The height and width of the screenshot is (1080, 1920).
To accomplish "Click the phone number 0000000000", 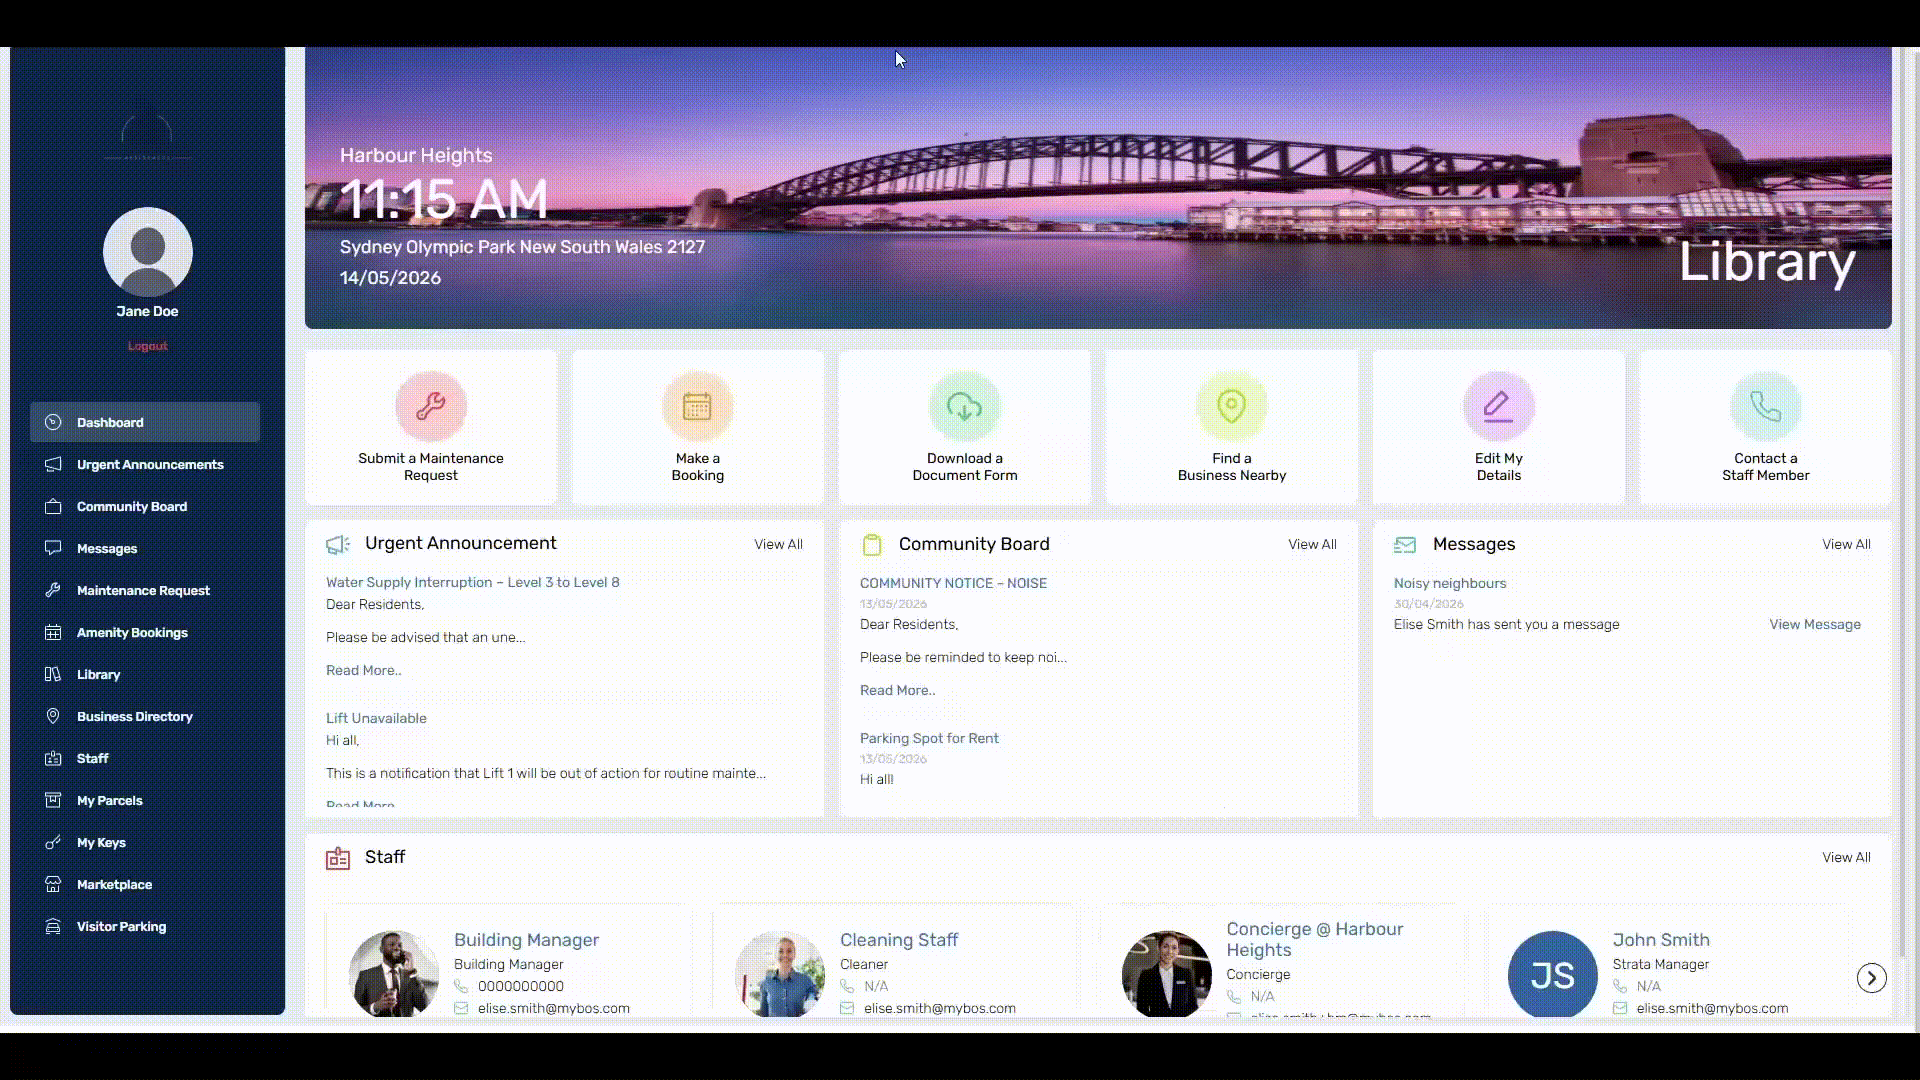I will [x=521, y=986].
